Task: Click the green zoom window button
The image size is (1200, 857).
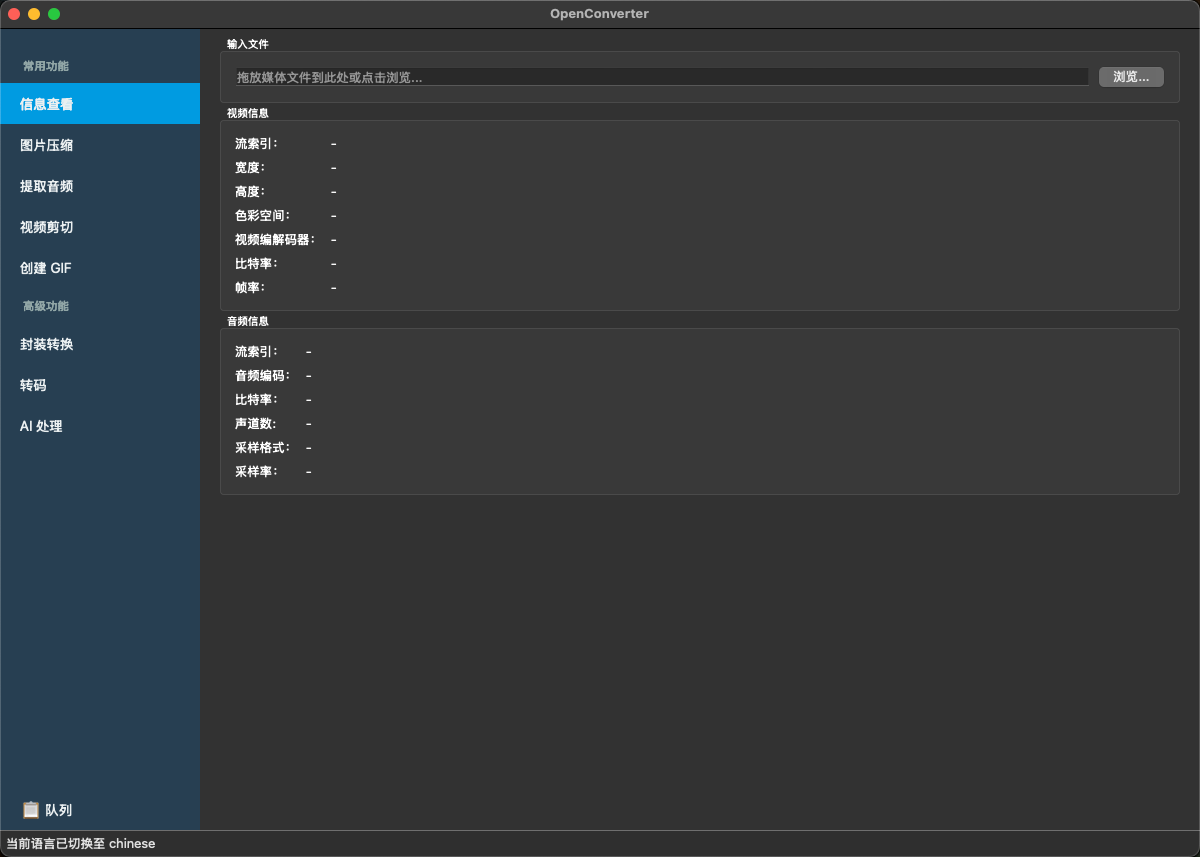Action: [54, 14]
